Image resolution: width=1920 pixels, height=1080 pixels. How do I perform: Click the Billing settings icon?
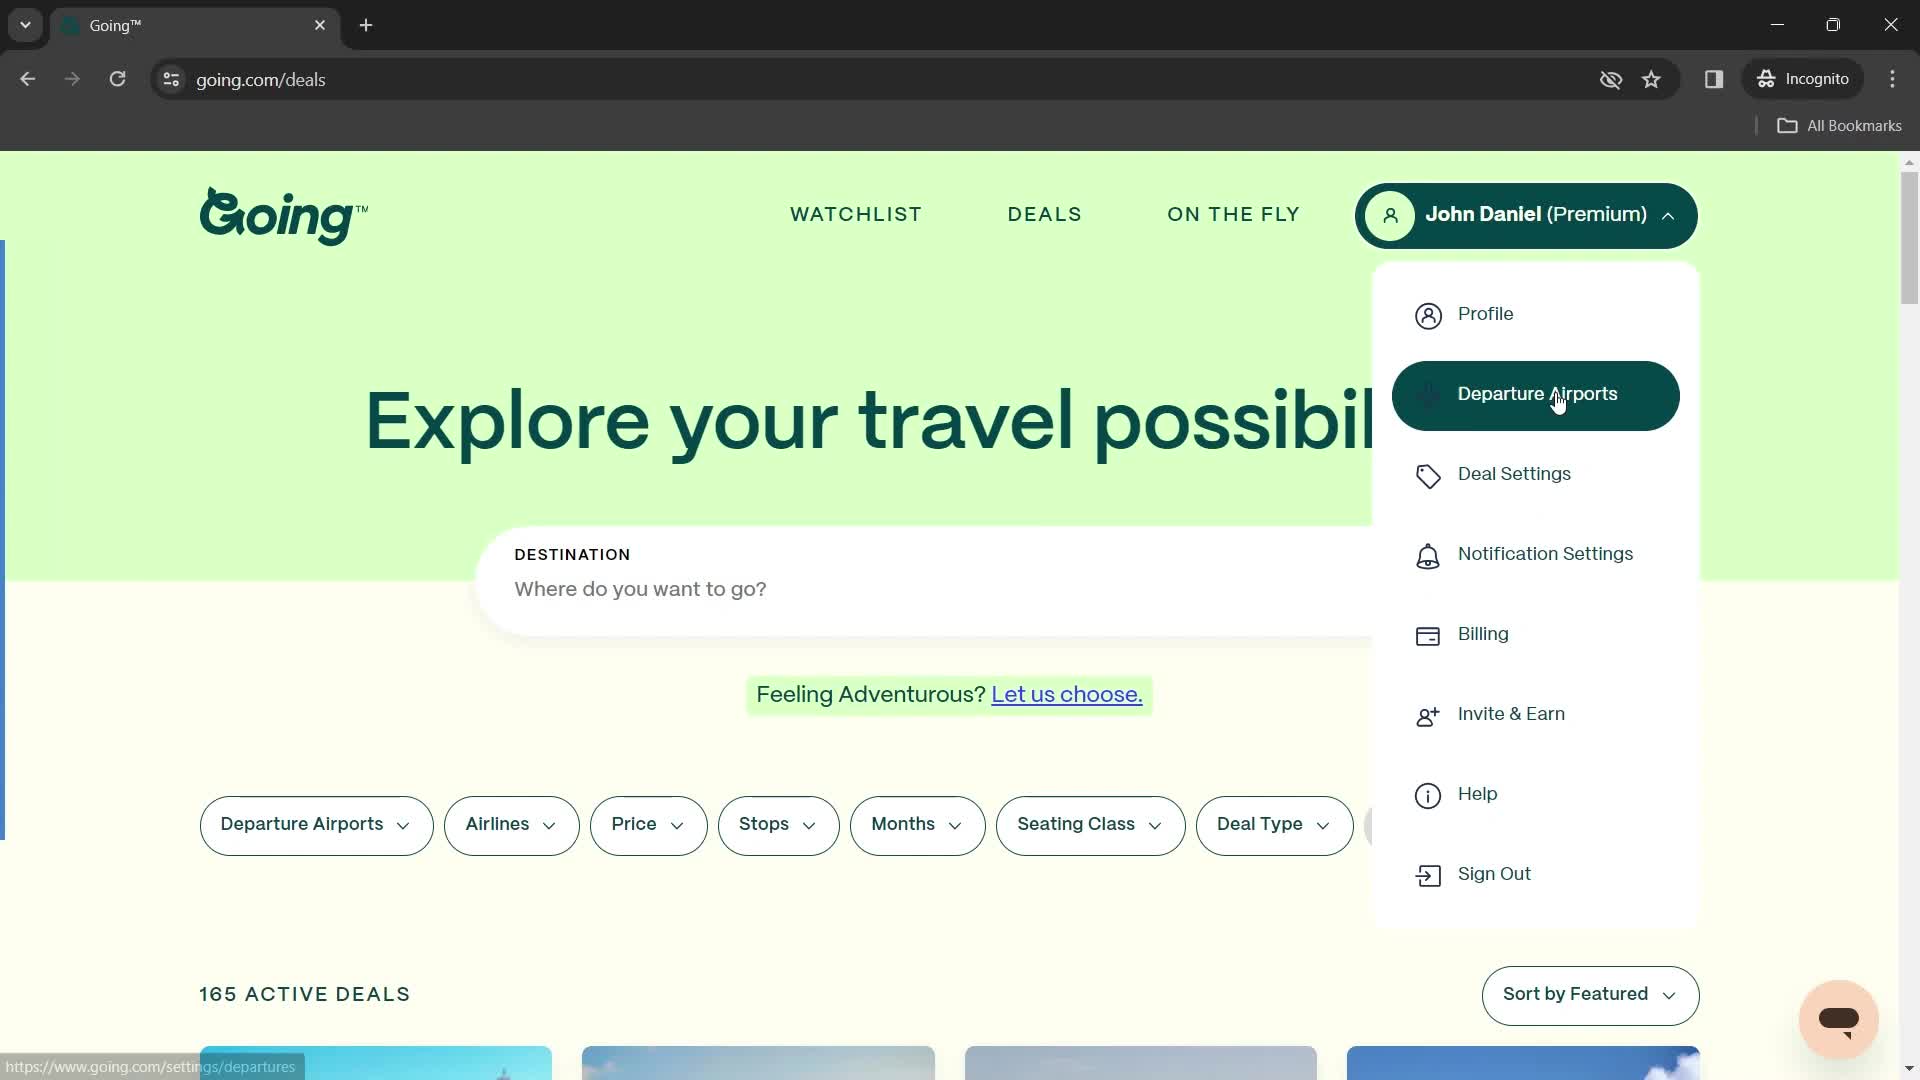click(x=1428, y=636)
